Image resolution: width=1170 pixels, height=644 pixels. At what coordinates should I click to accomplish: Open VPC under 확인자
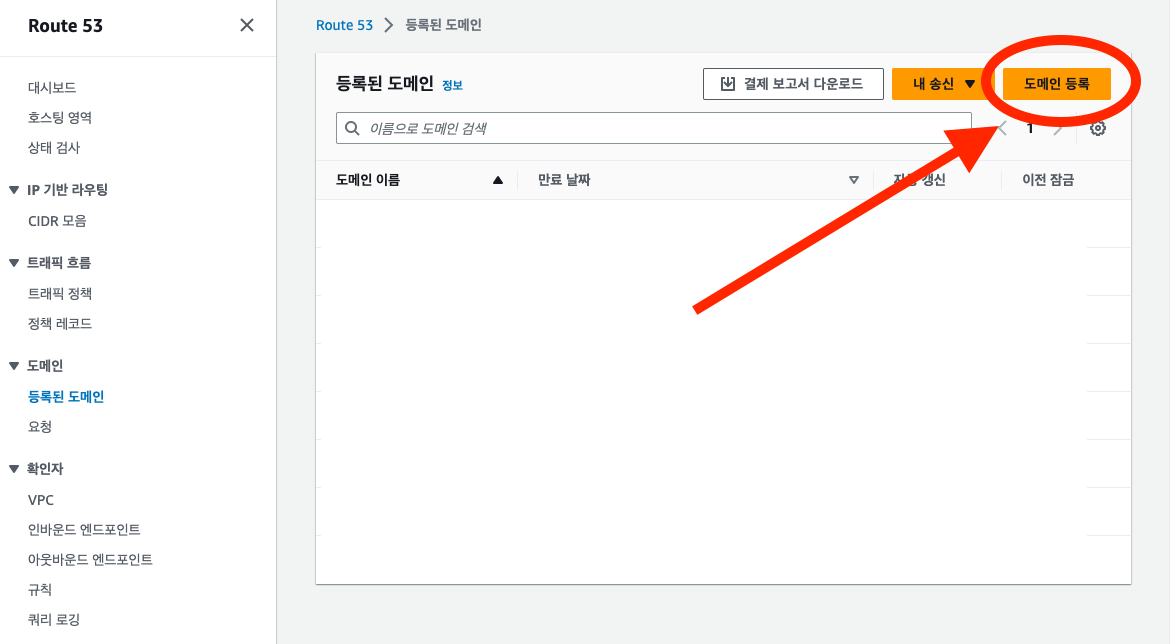click(x=40, y=500)
